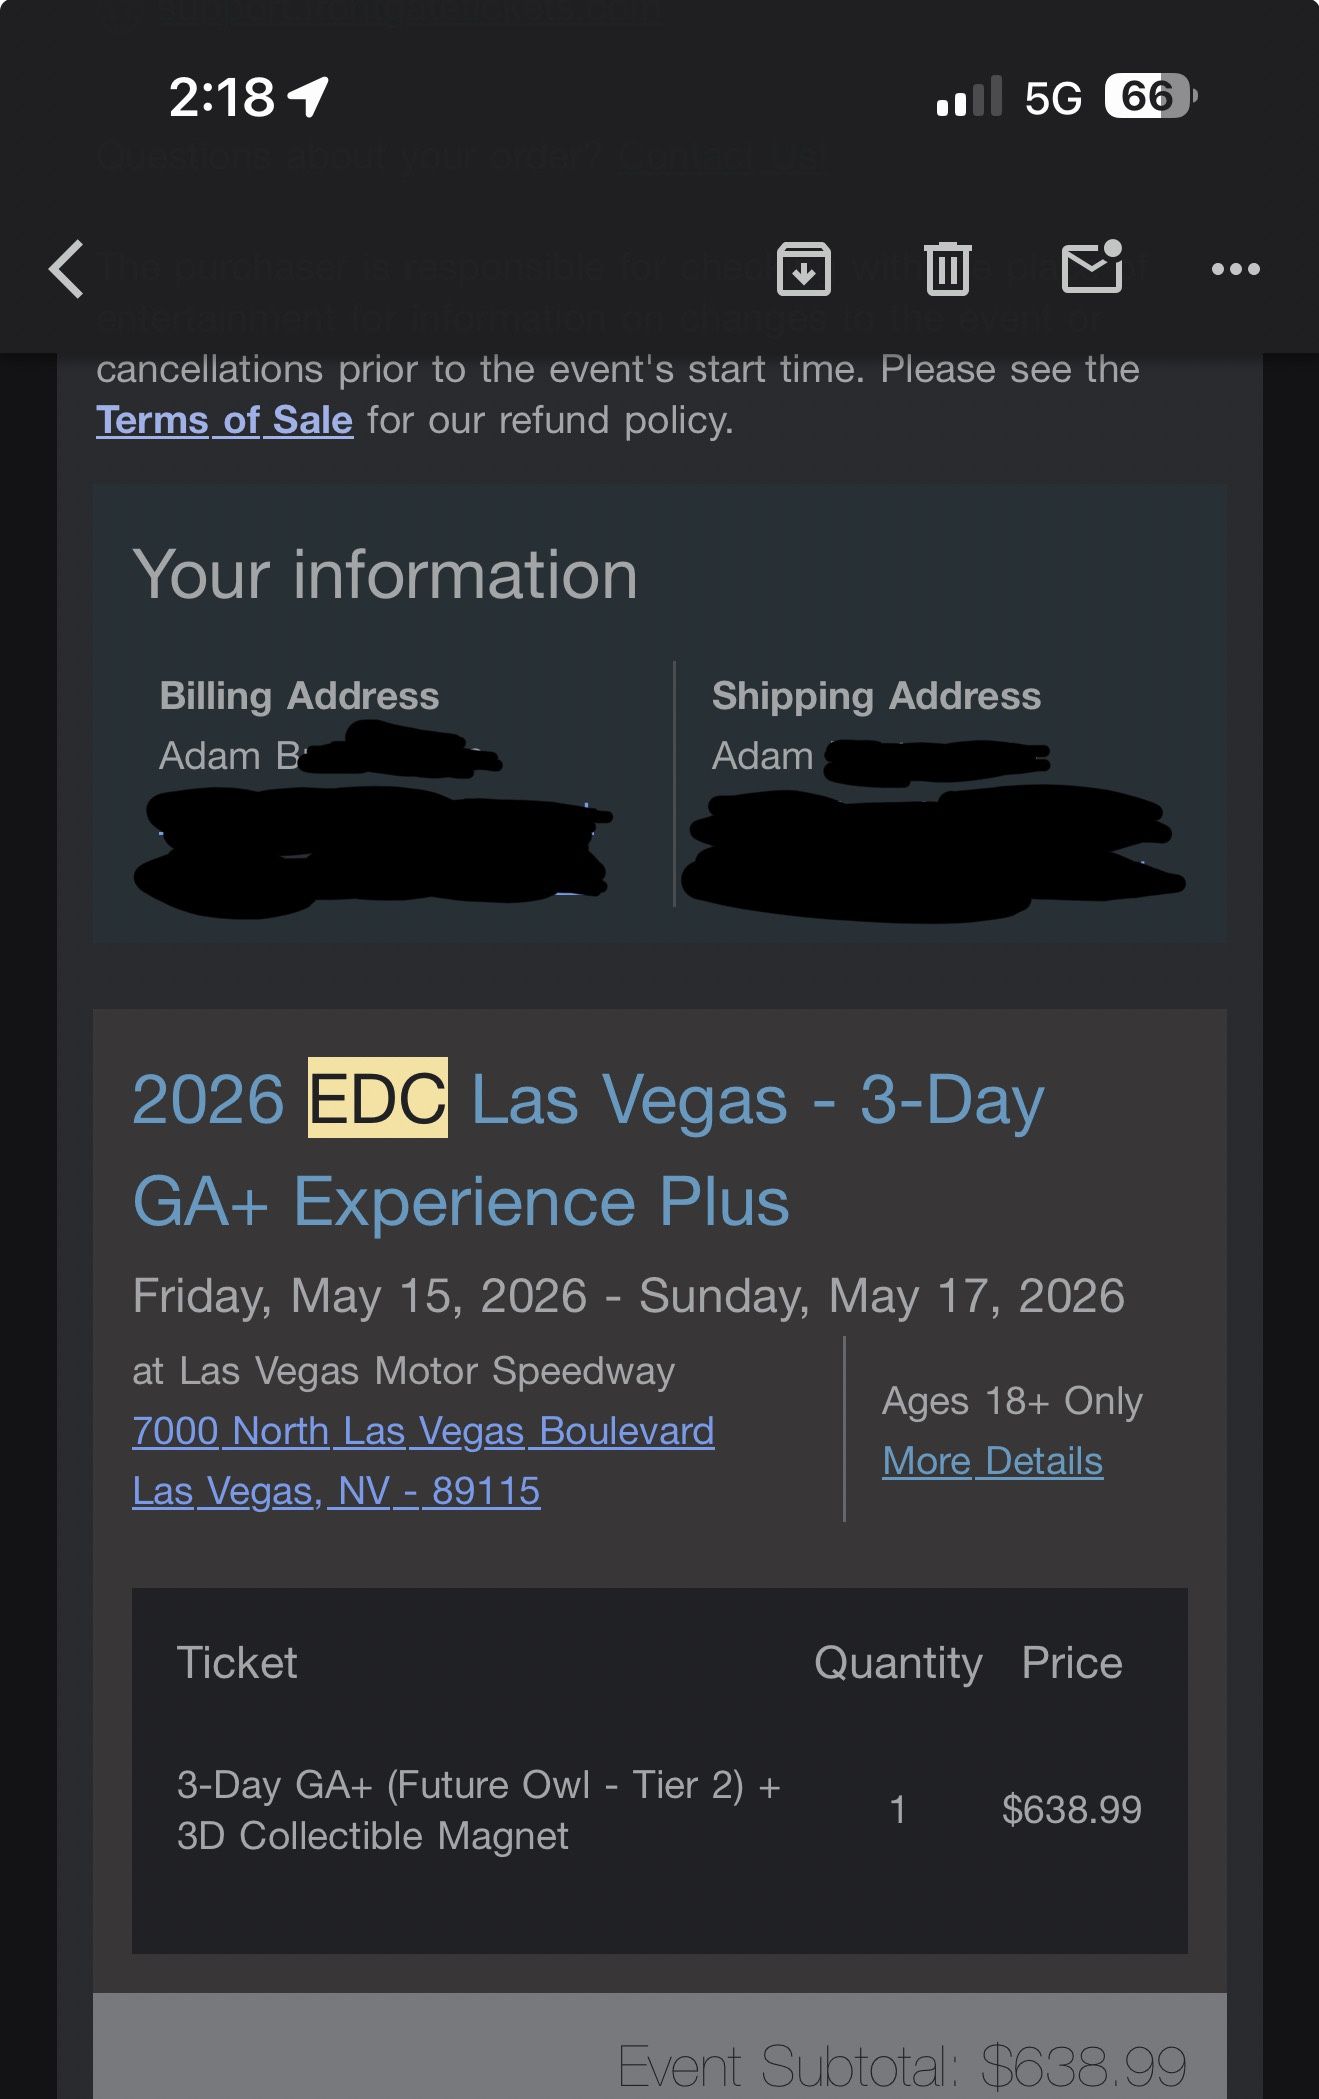Tap the battery indicator showing 66
The width and height of the screenshot is (1319, 2099).
point(1149,97)
